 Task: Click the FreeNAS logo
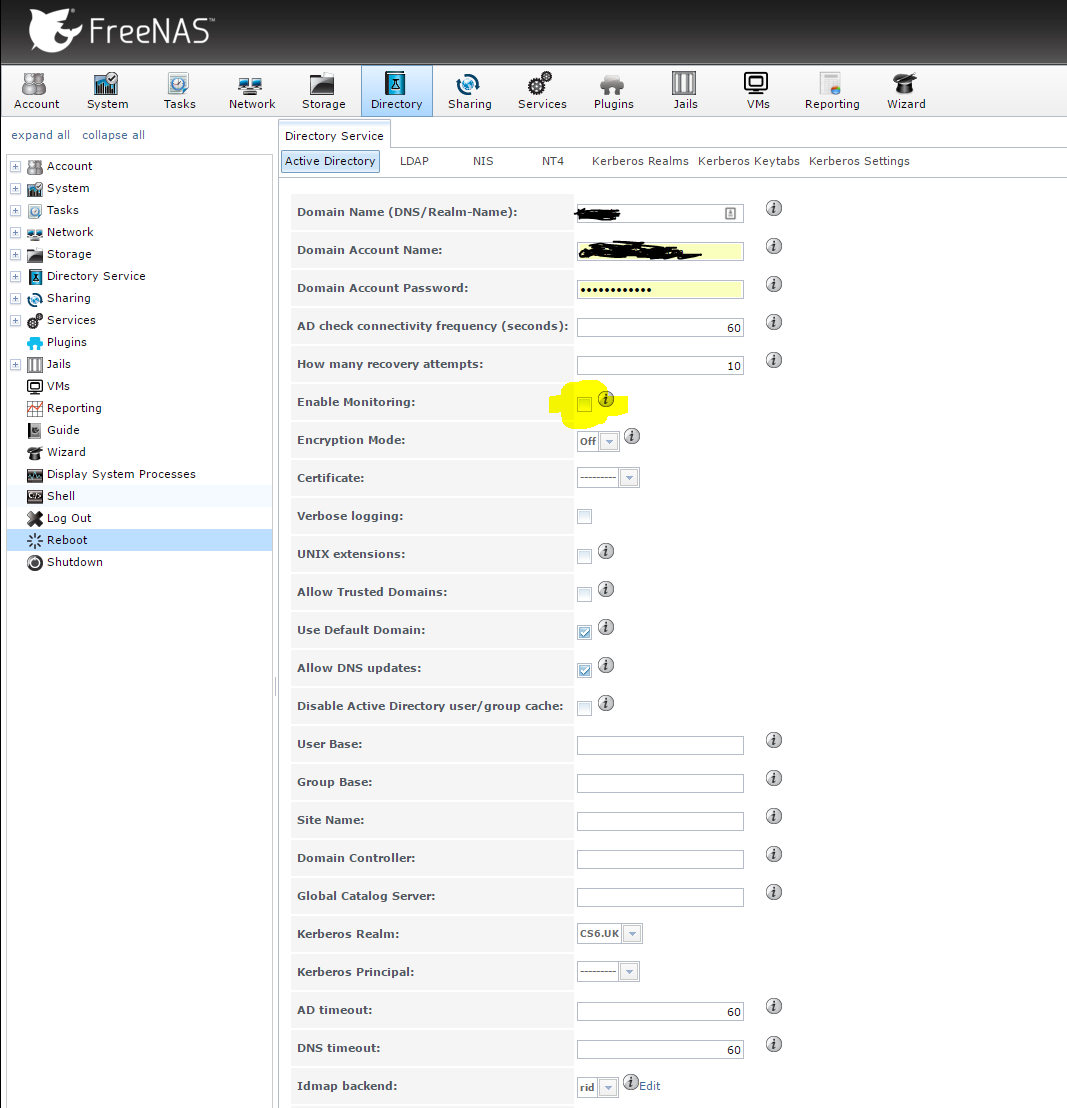(121, 30)
